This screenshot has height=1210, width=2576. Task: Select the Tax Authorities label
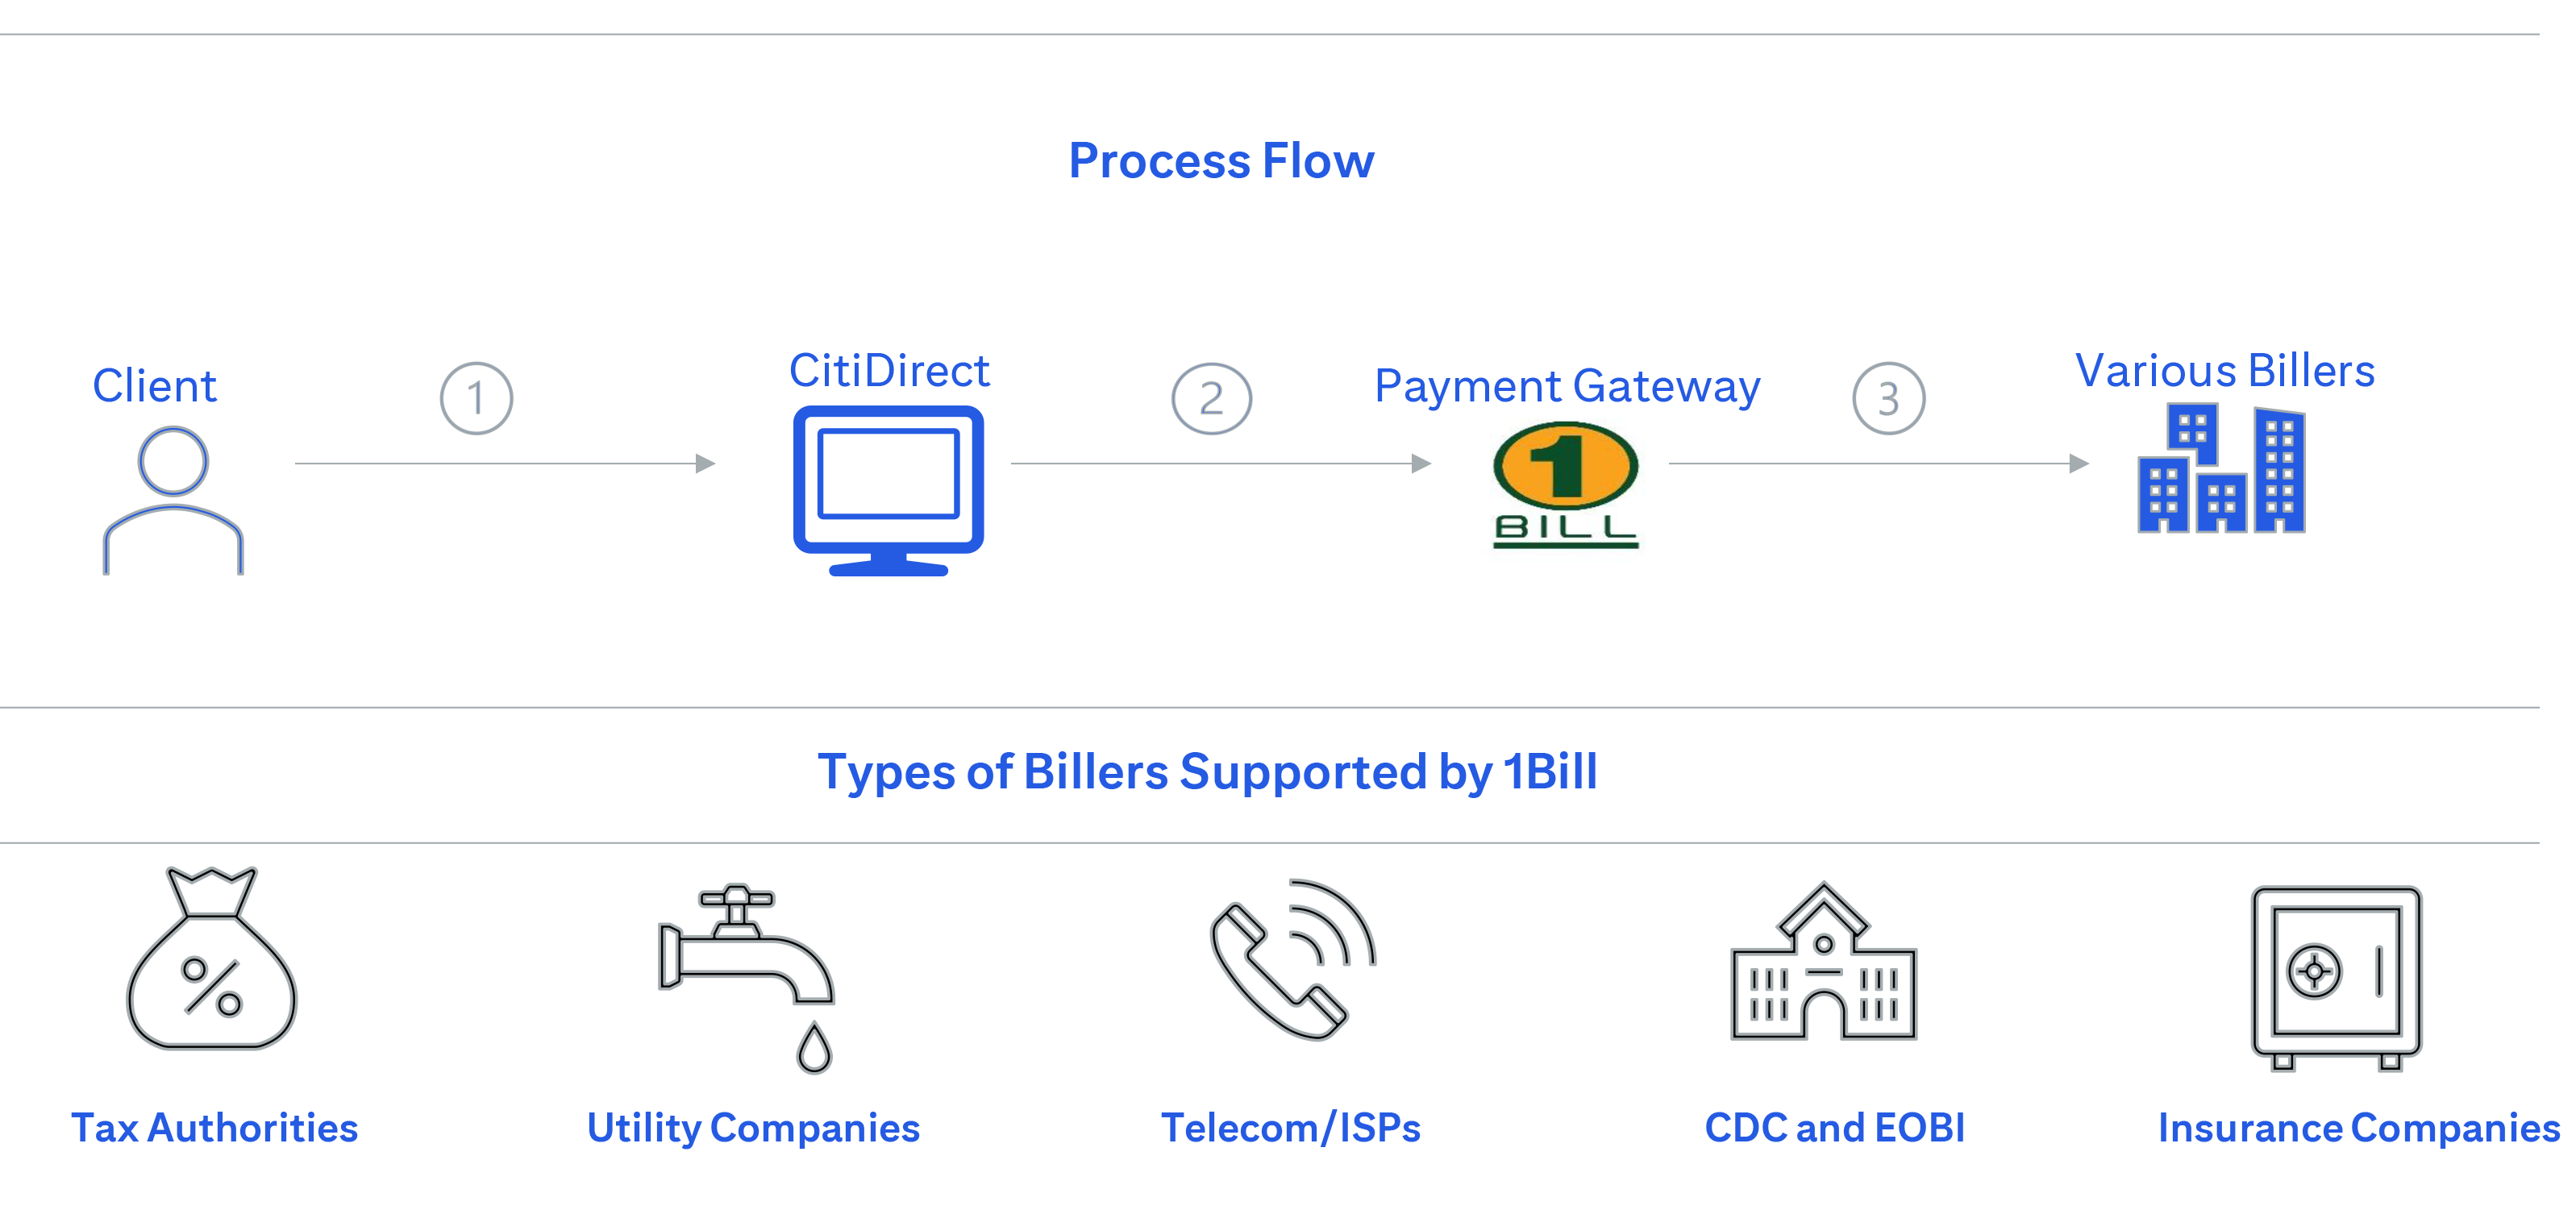tap(214, 1128)
